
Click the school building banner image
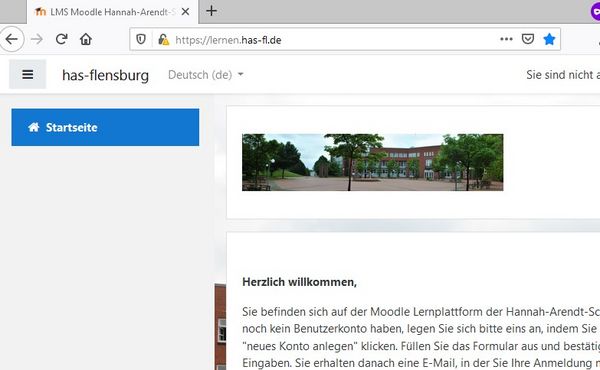coord(373,162)
